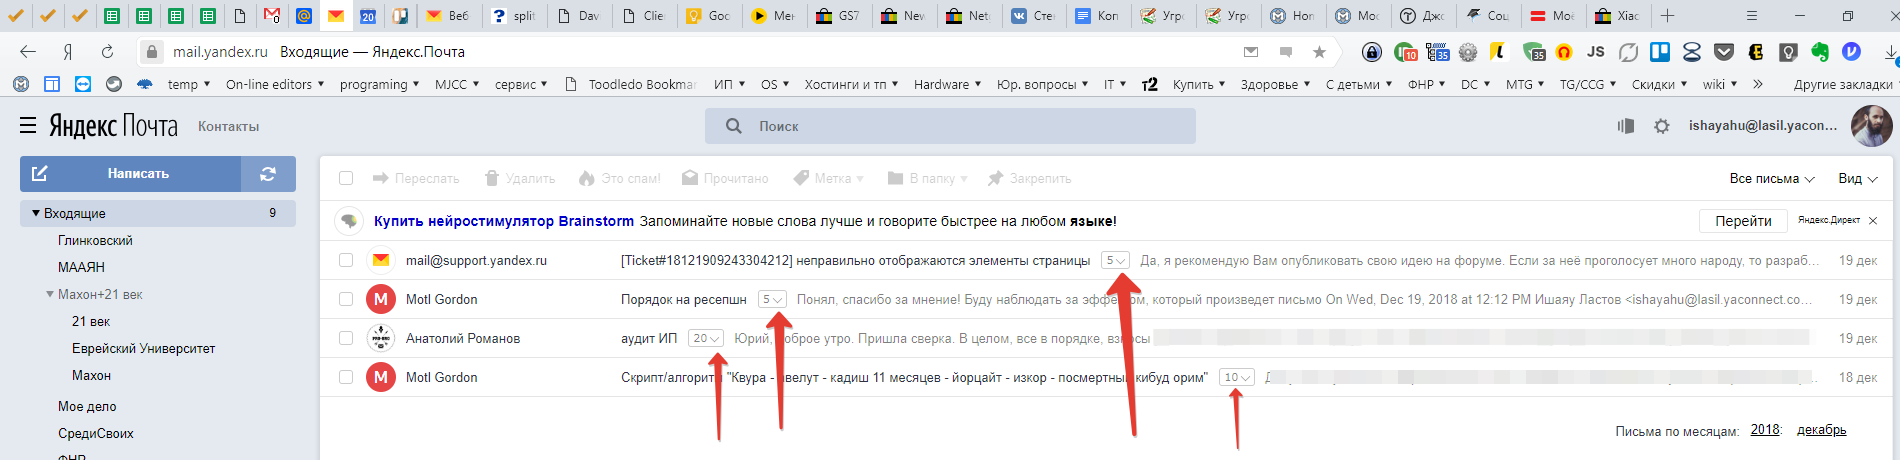This screenshot has width=1900, height=460.
Task: Click the Pocket extension icon
Action: [1724, 52]
